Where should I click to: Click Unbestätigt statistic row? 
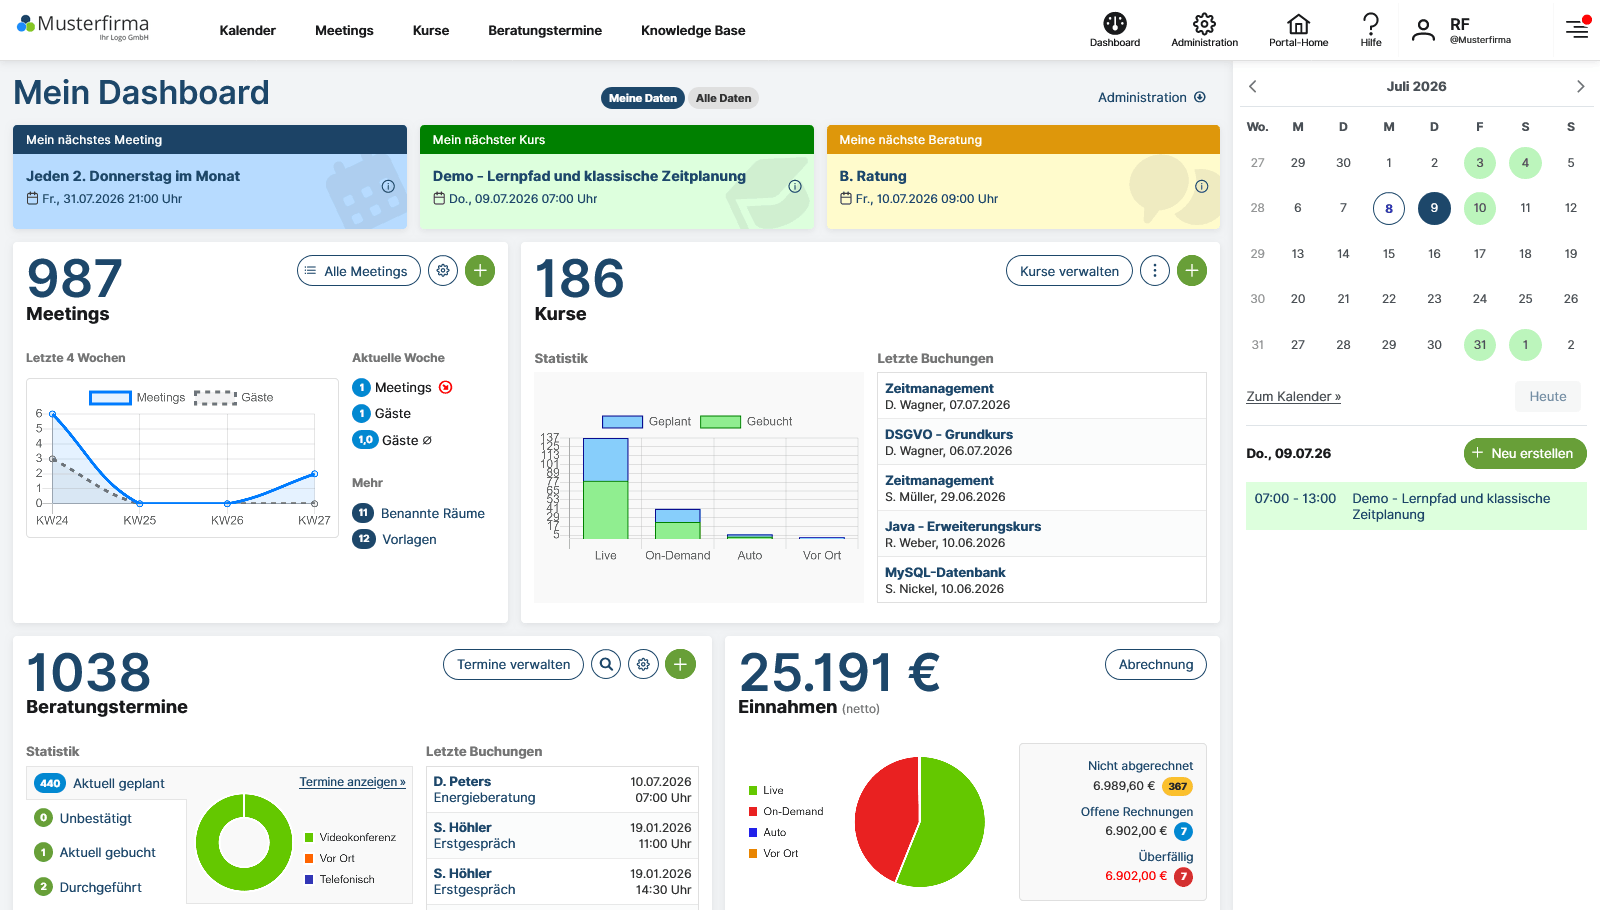click(x=83, y=818)
